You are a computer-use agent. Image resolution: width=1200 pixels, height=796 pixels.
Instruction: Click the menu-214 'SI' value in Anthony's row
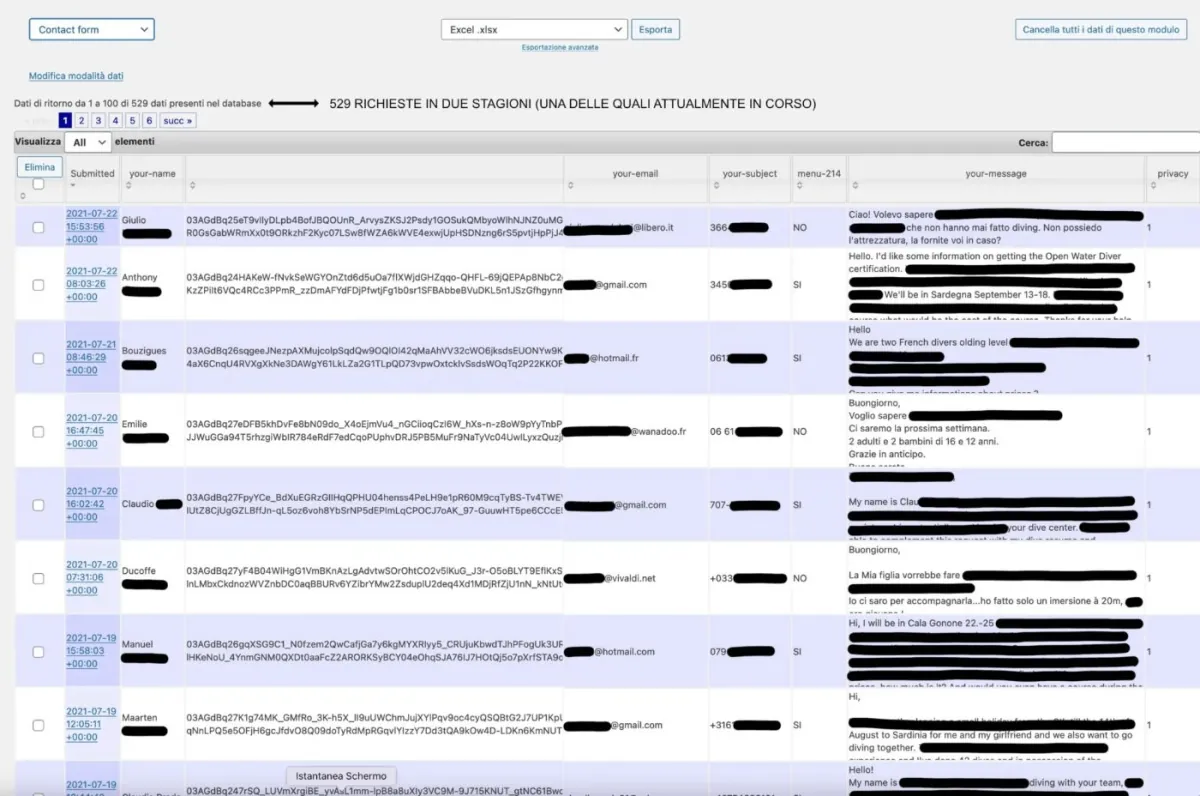(798, 285)
